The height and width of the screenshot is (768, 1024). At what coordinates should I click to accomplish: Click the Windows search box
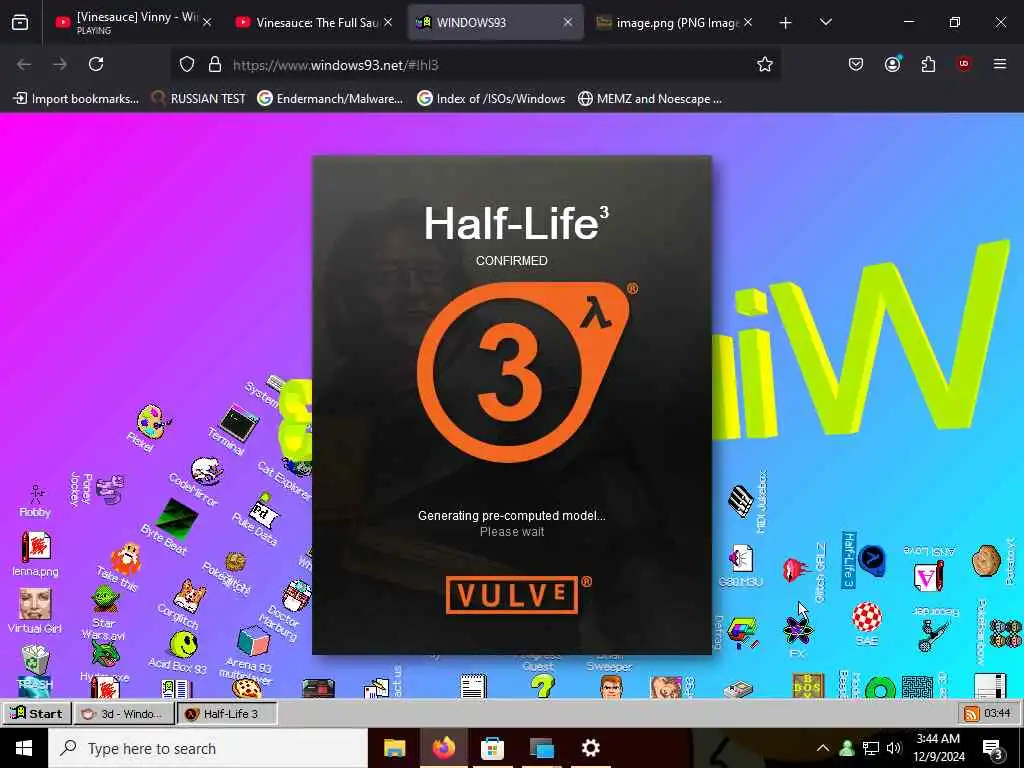pos(208,748)
